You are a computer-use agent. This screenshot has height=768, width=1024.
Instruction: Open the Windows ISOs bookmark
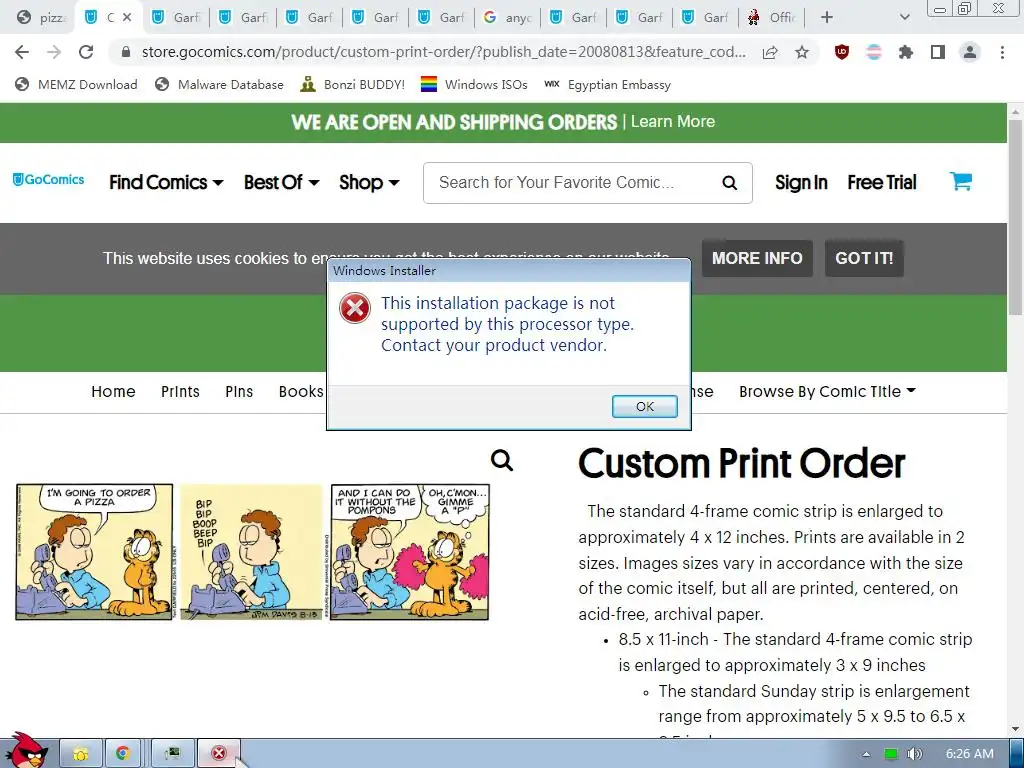(474, 84)
